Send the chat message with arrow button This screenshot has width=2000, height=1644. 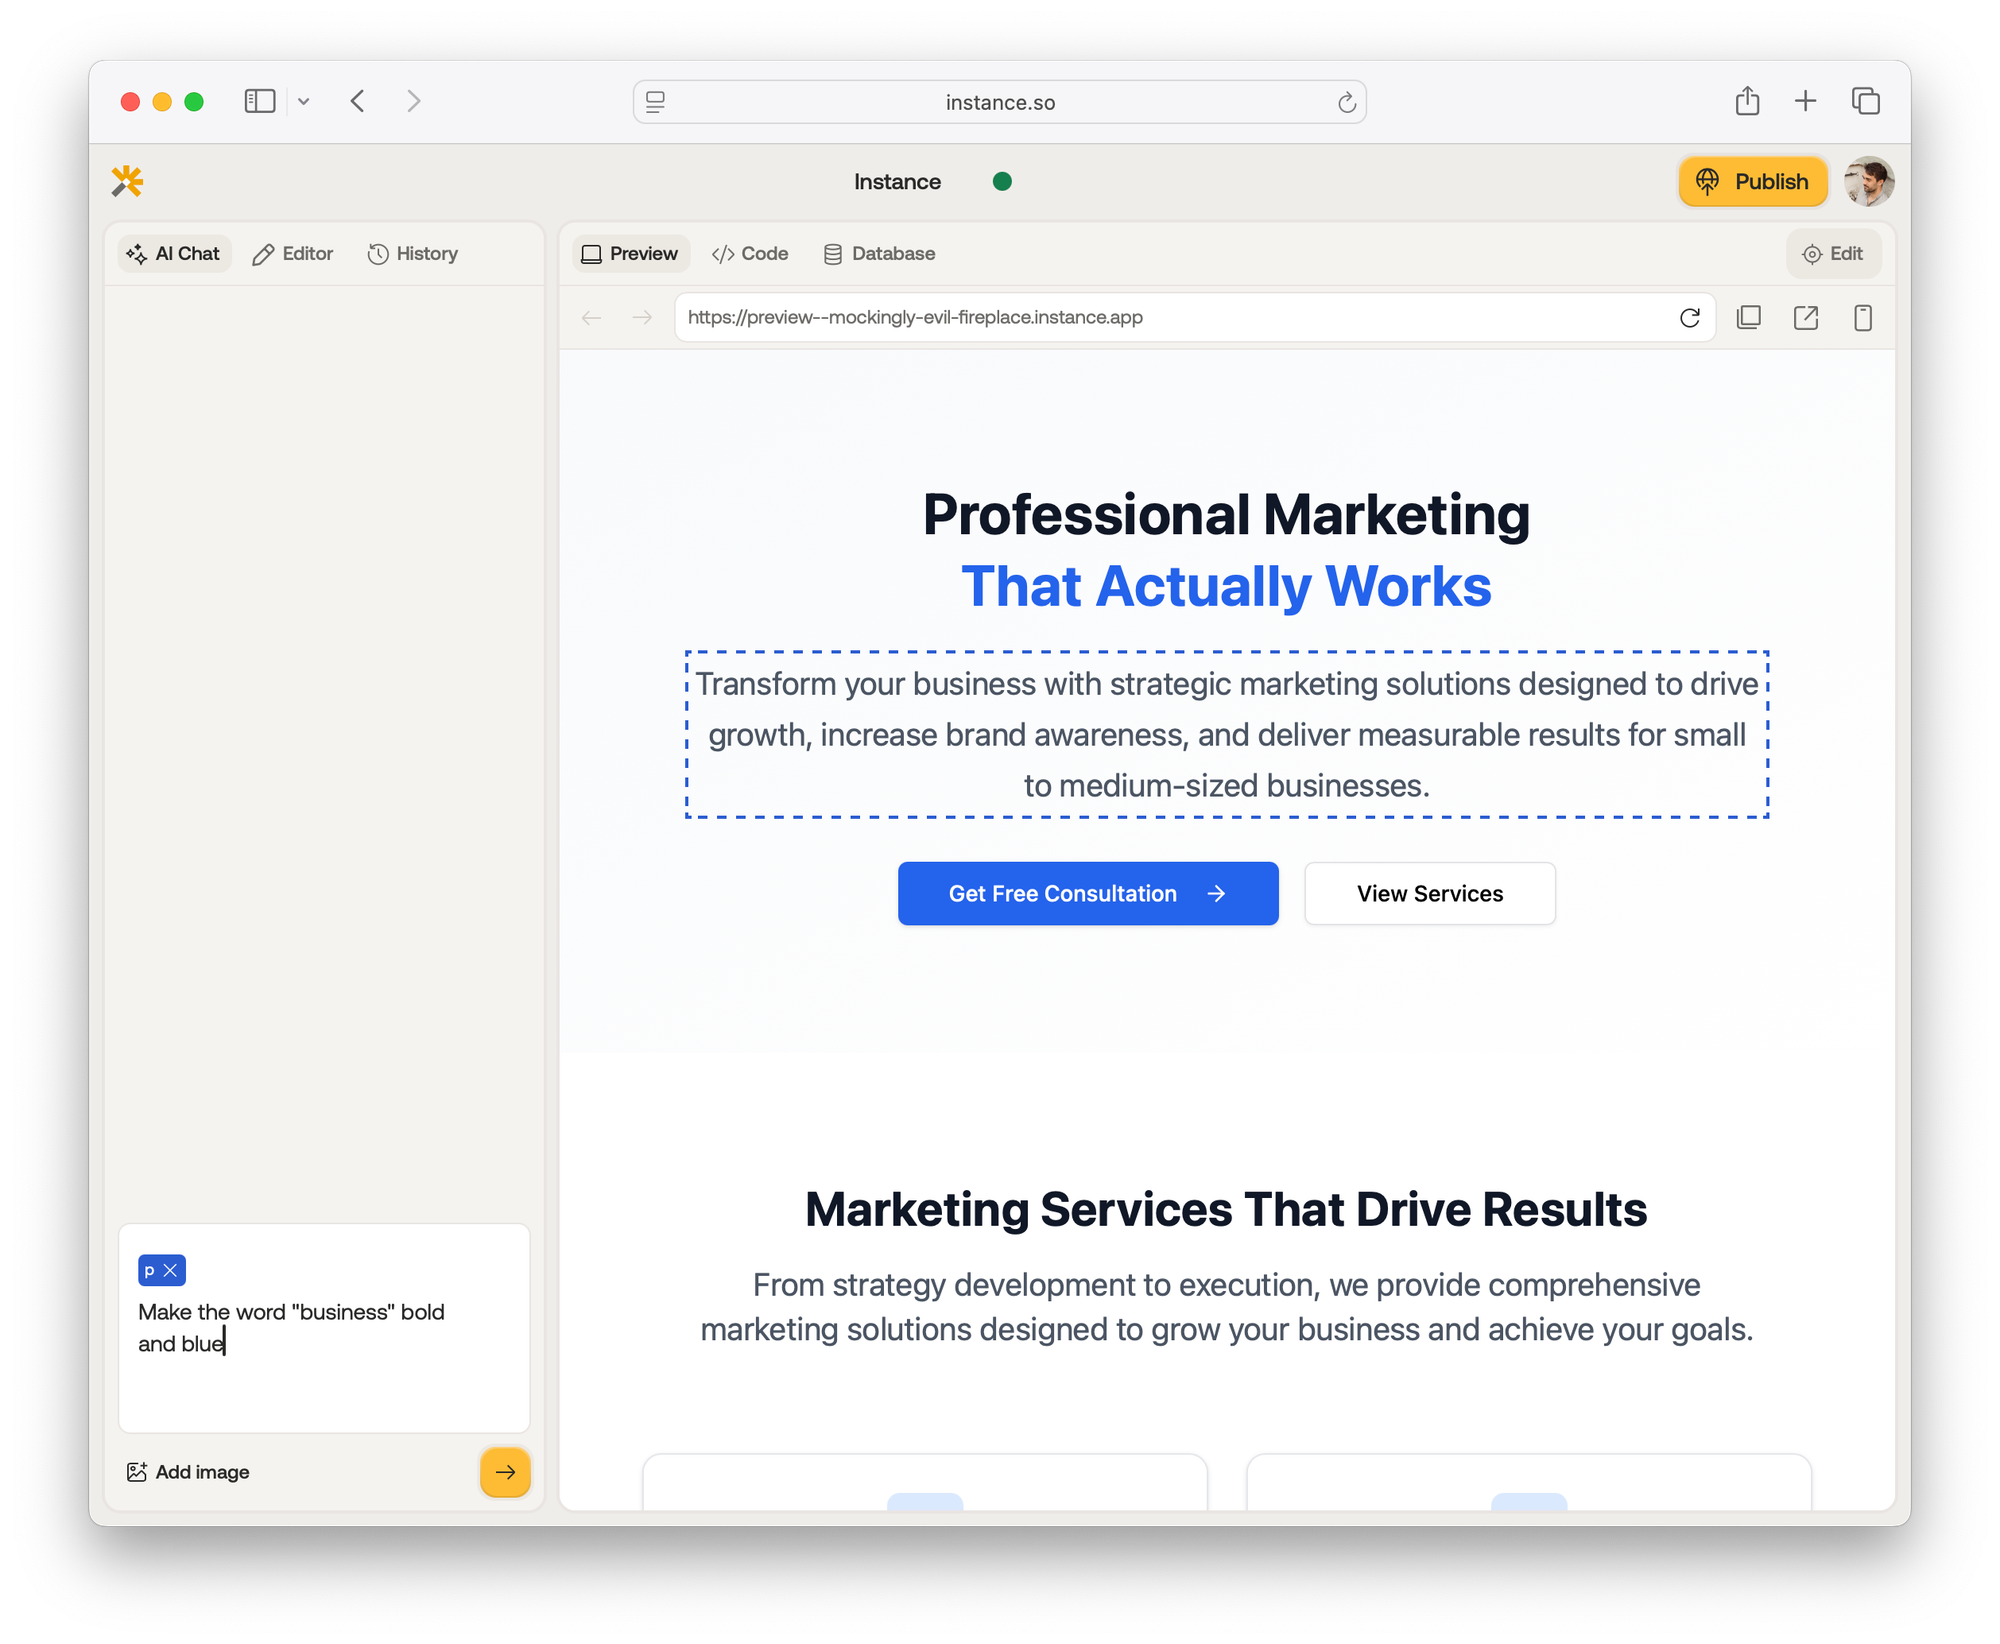pyautogui.click(x=505, y=1472)
